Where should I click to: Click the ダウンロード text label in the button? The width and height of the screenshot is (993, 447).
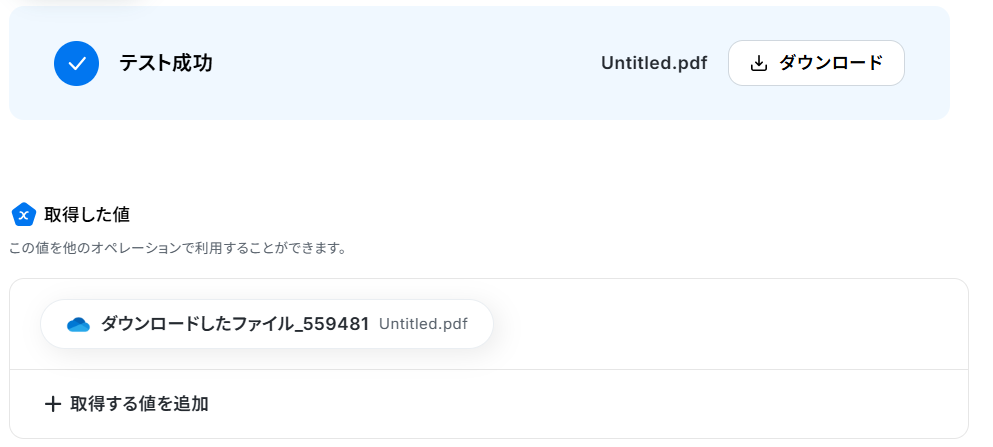pyautogui.click(x=830, y=64)
